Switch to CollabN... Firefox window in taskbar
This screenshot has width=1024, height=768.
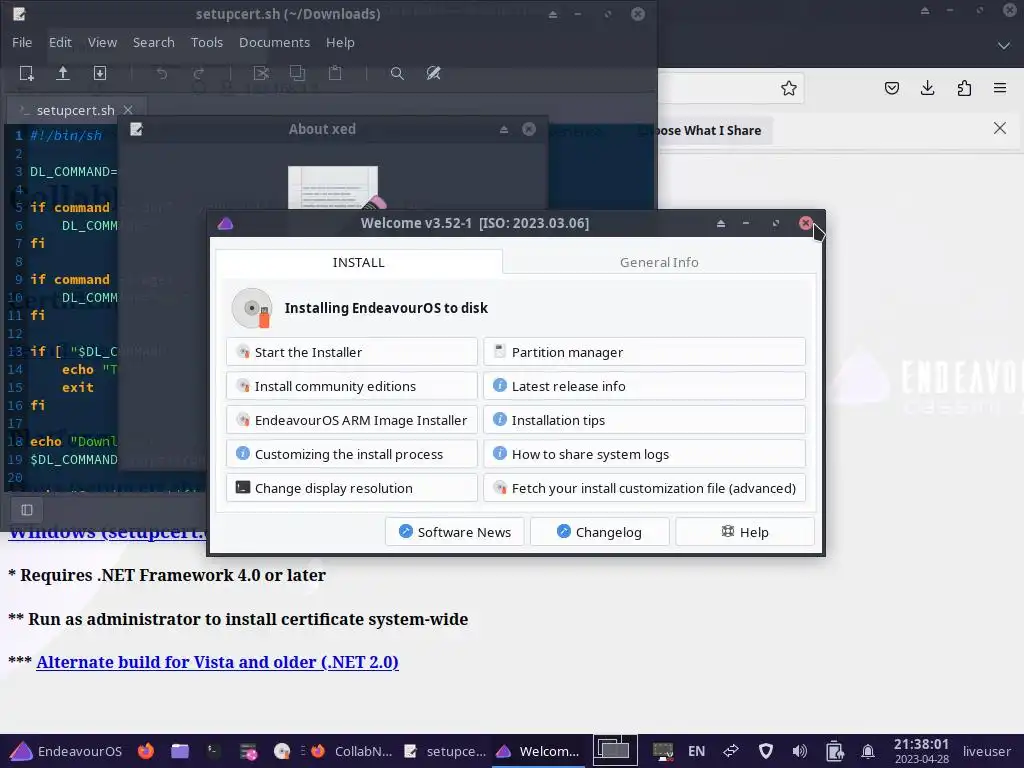click(x=352, y=751)
